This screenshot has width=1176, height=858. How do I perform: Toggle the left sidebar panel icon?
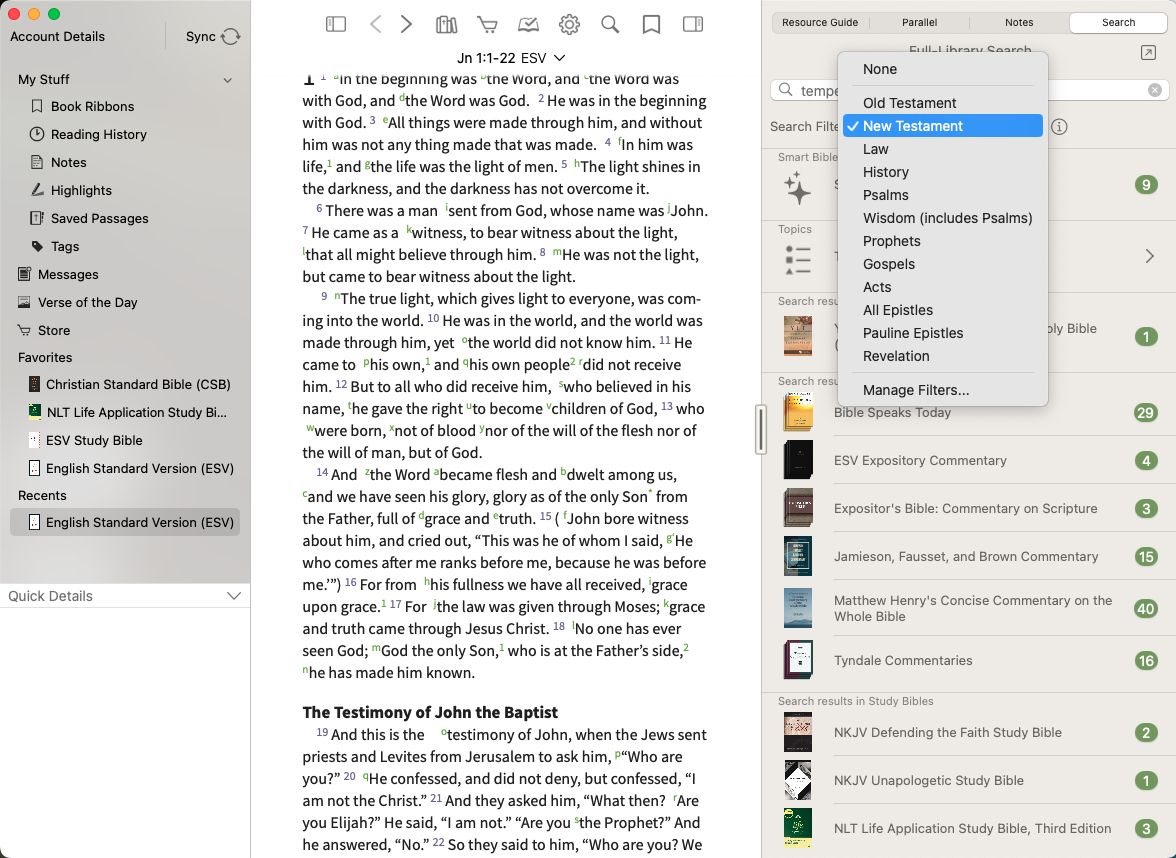(336, 24)
